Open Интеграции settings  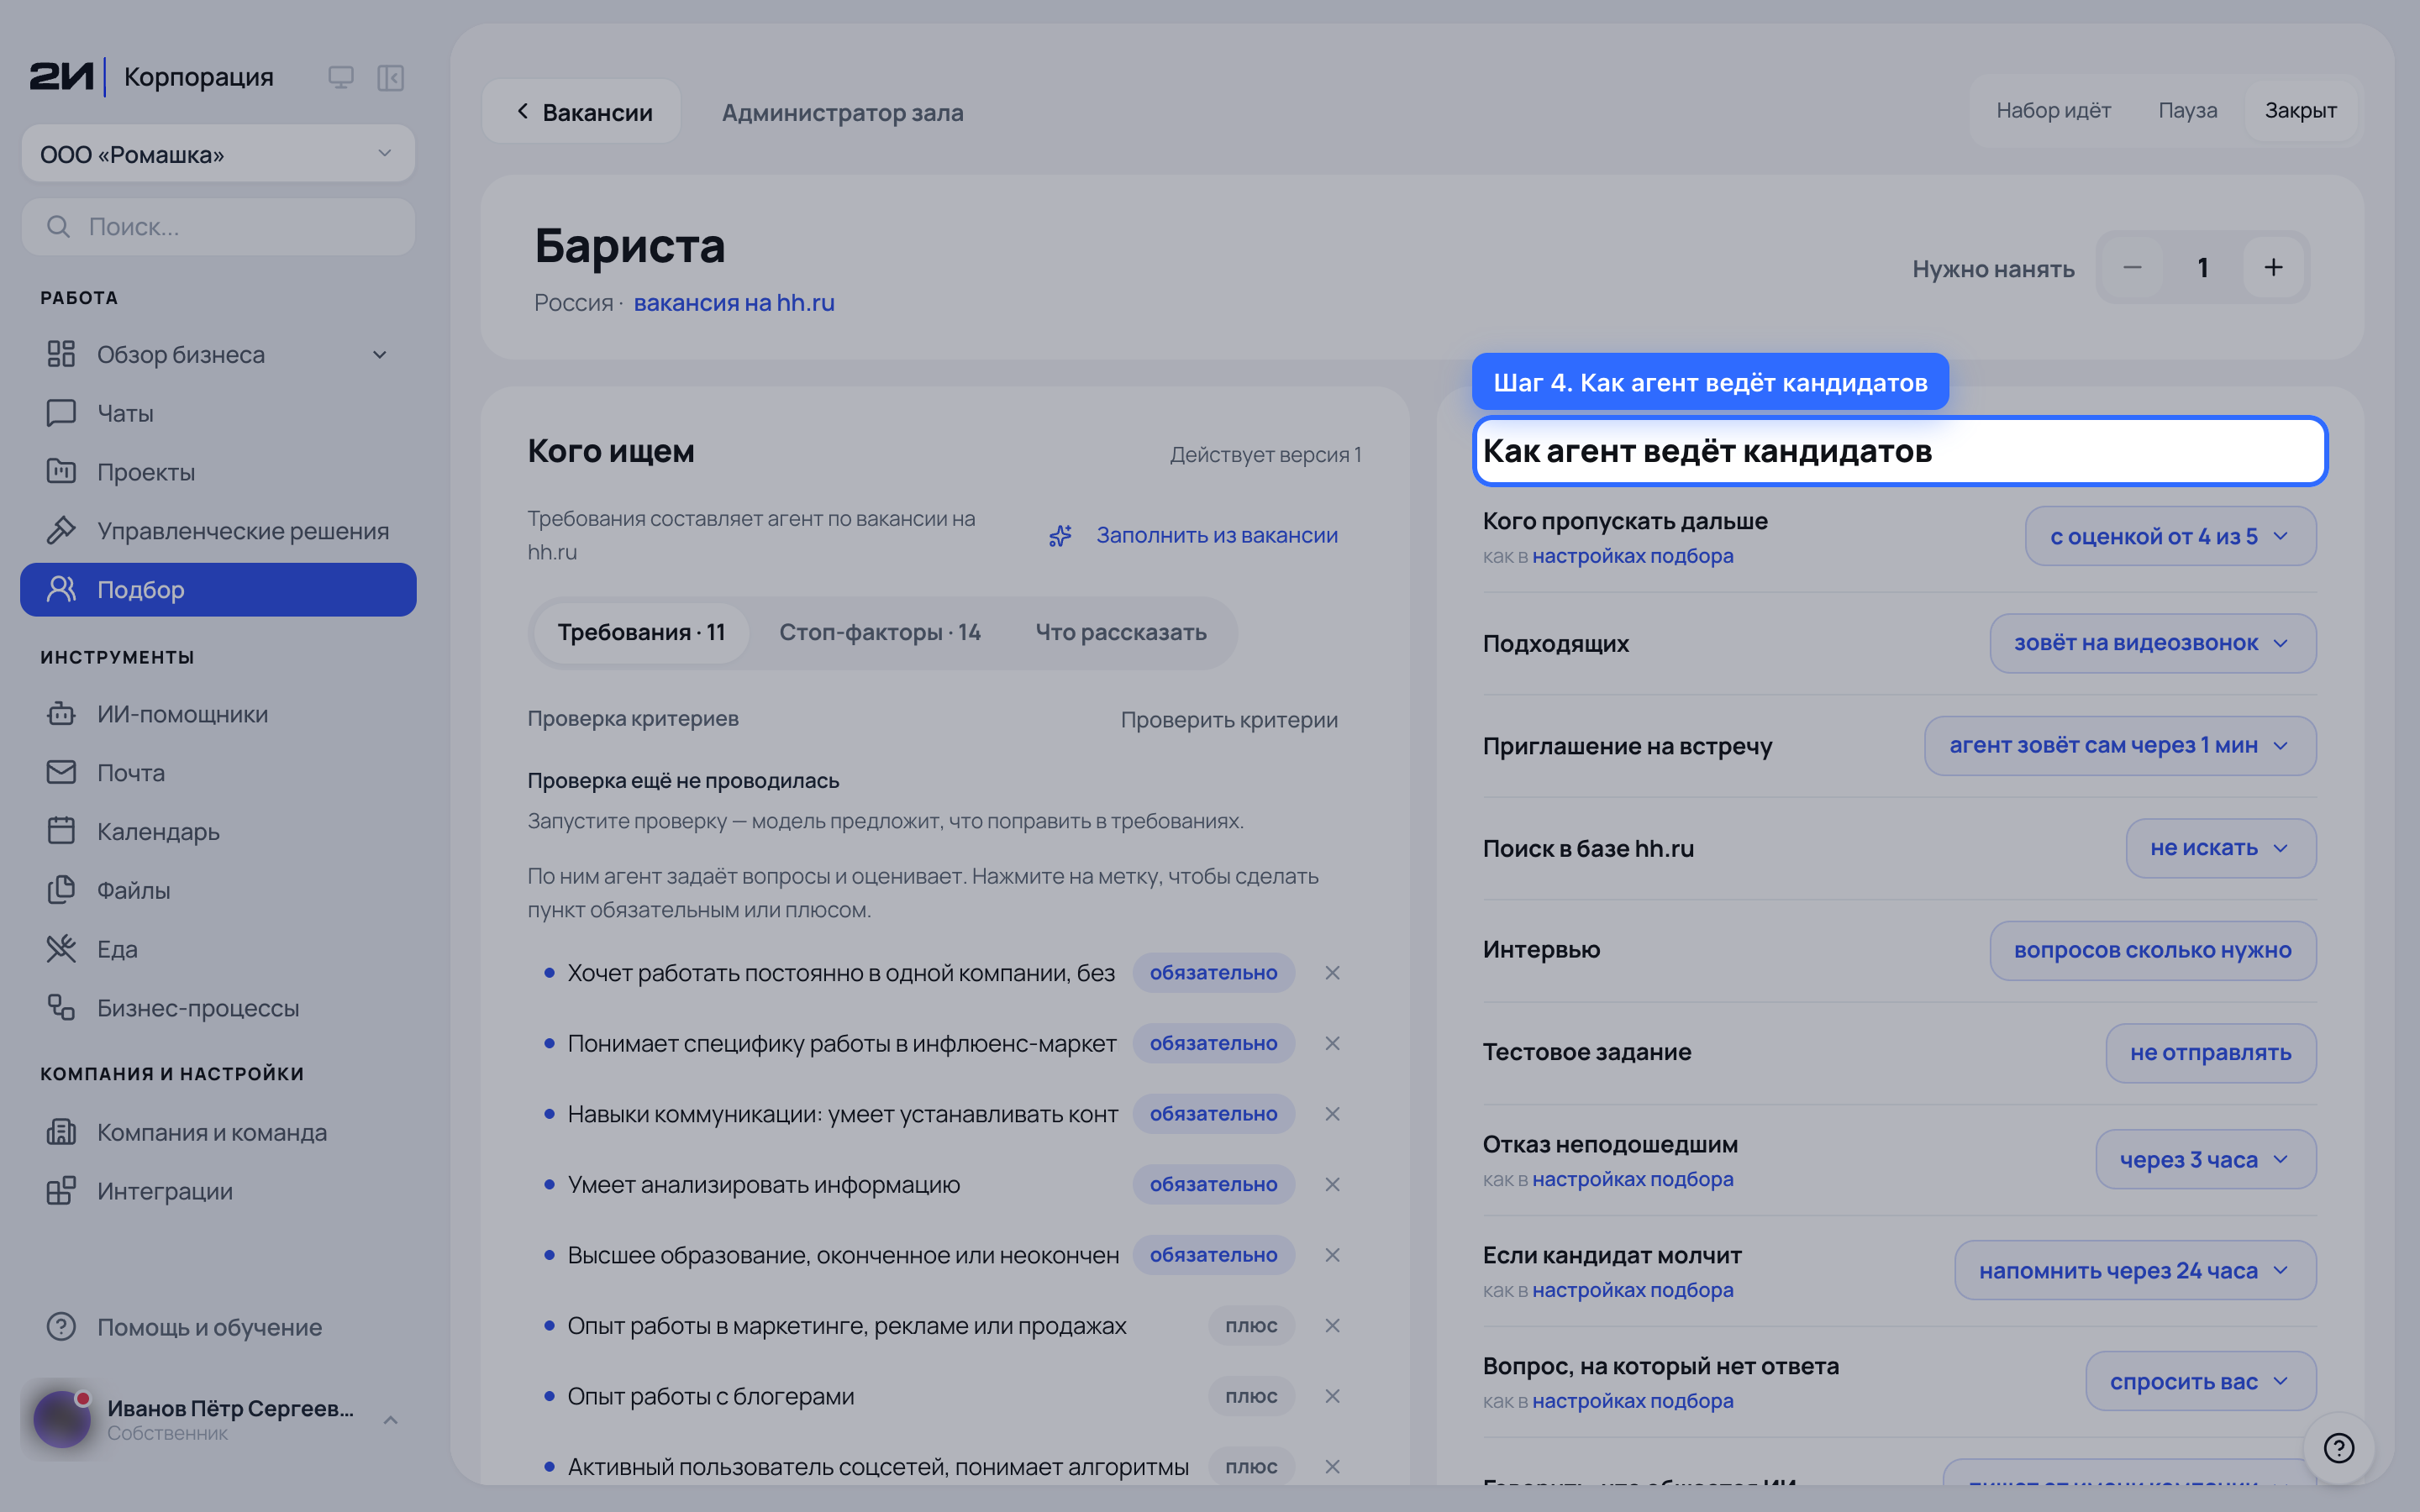point(218,1191)
